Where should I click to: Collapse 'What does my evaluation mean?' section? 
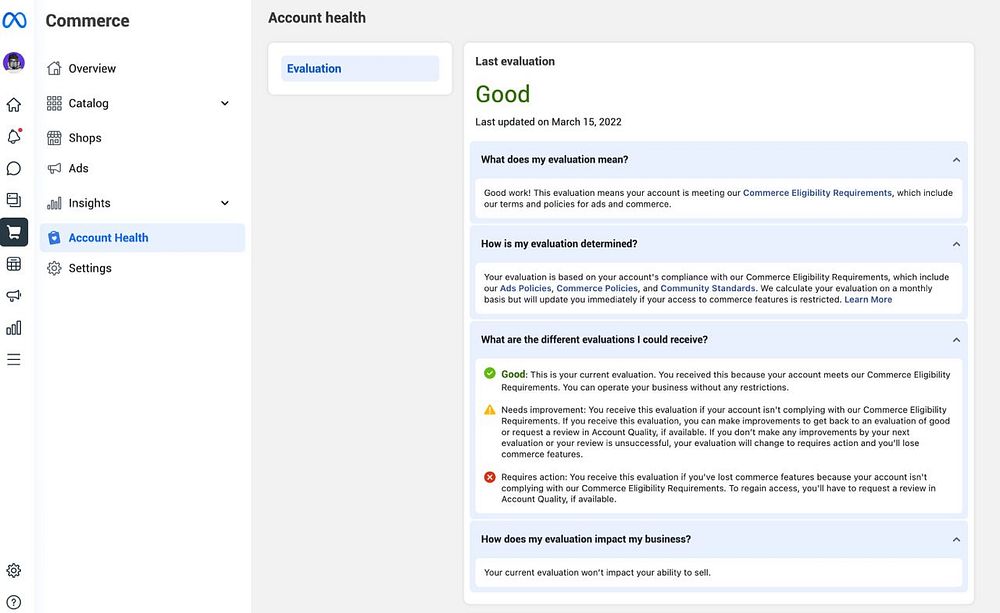pos(956,160)
